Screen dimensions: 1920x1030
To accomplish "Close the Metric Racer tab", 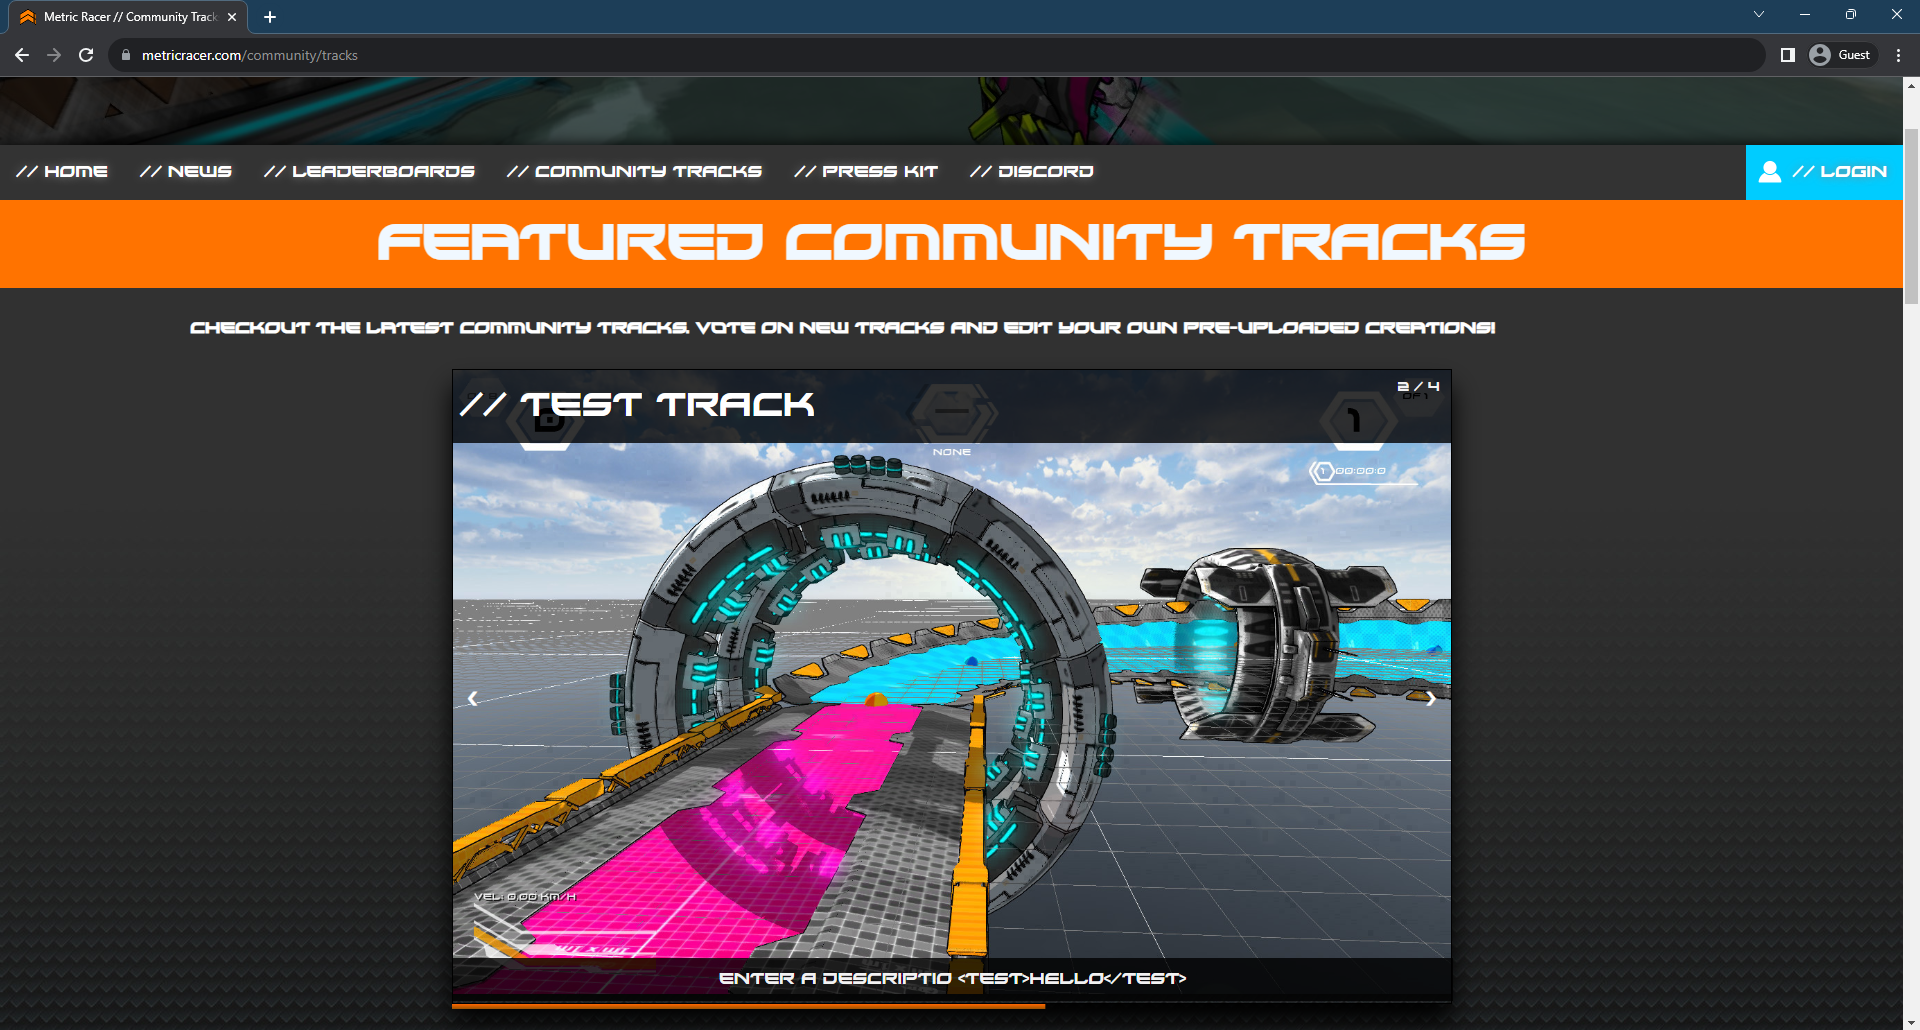I will [x=232, y=17].
